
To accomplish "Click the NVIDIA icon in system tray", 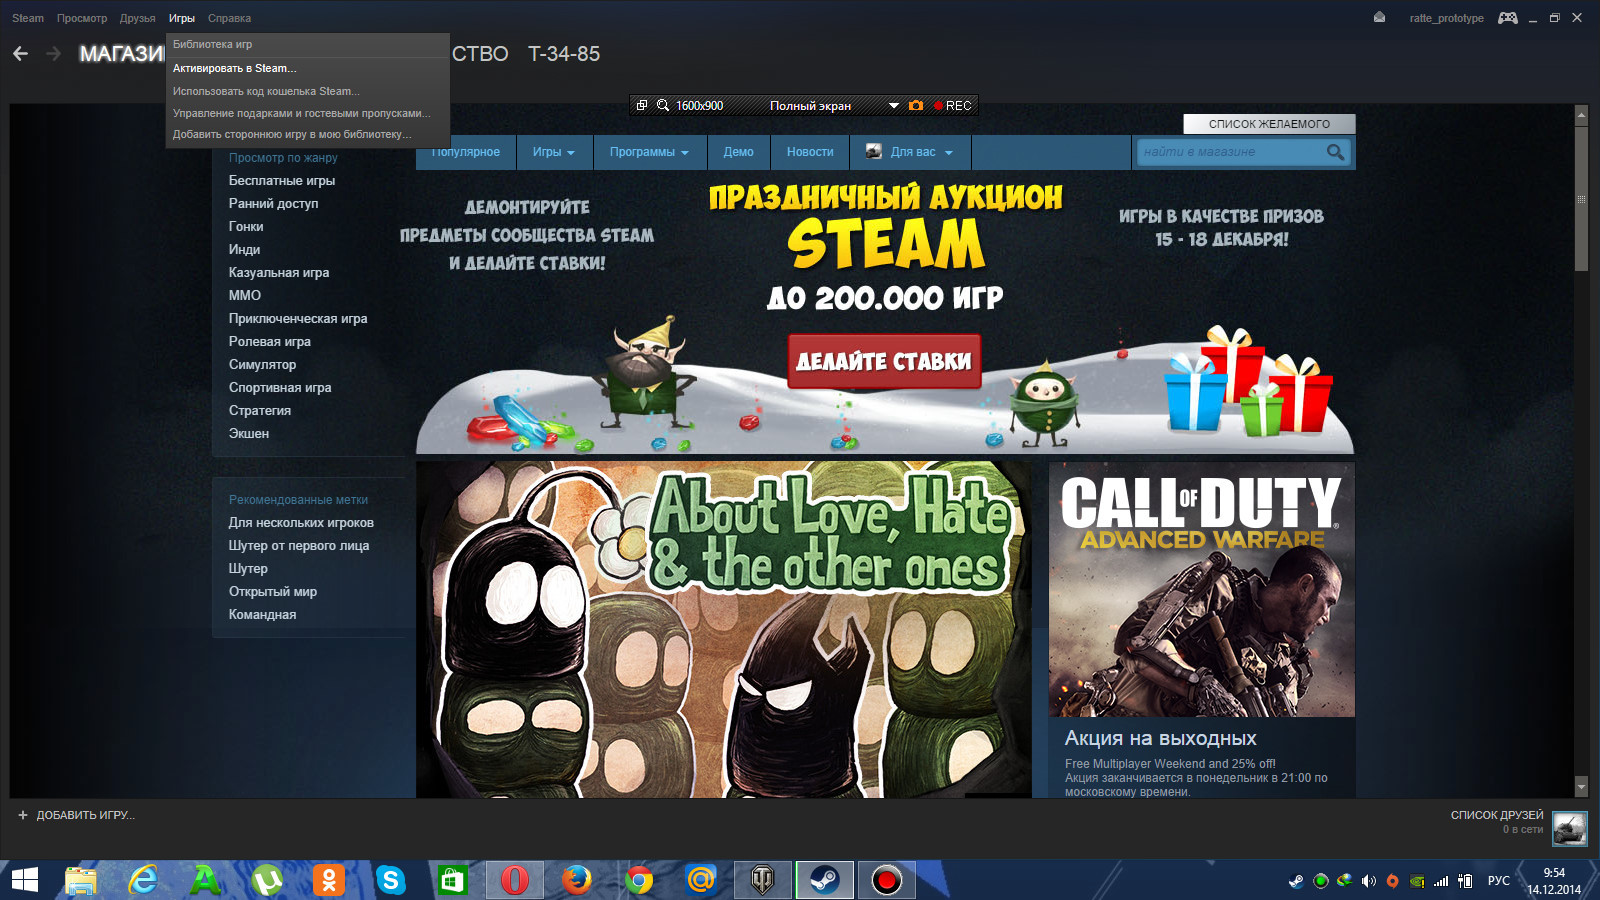I will (1416, 881).
